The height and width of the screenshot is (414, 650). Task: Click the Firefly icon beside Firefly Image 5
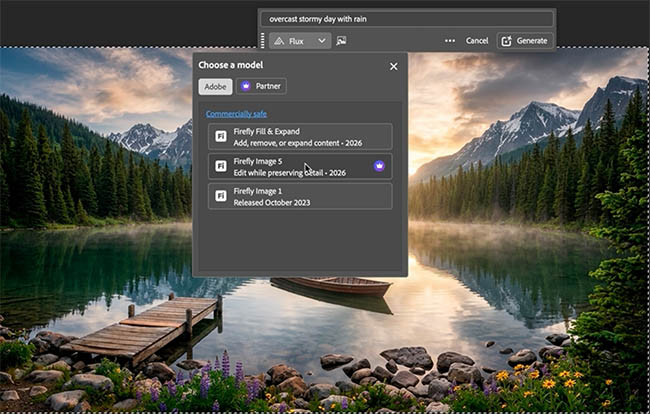(x=221, y=166)
